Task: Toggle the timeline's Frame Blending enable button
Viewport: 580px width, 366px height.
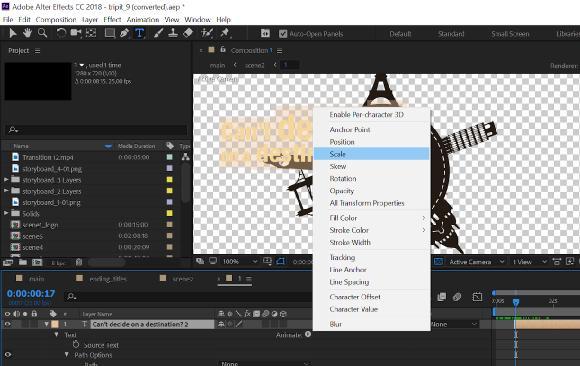Action: (x=441, y=297)
